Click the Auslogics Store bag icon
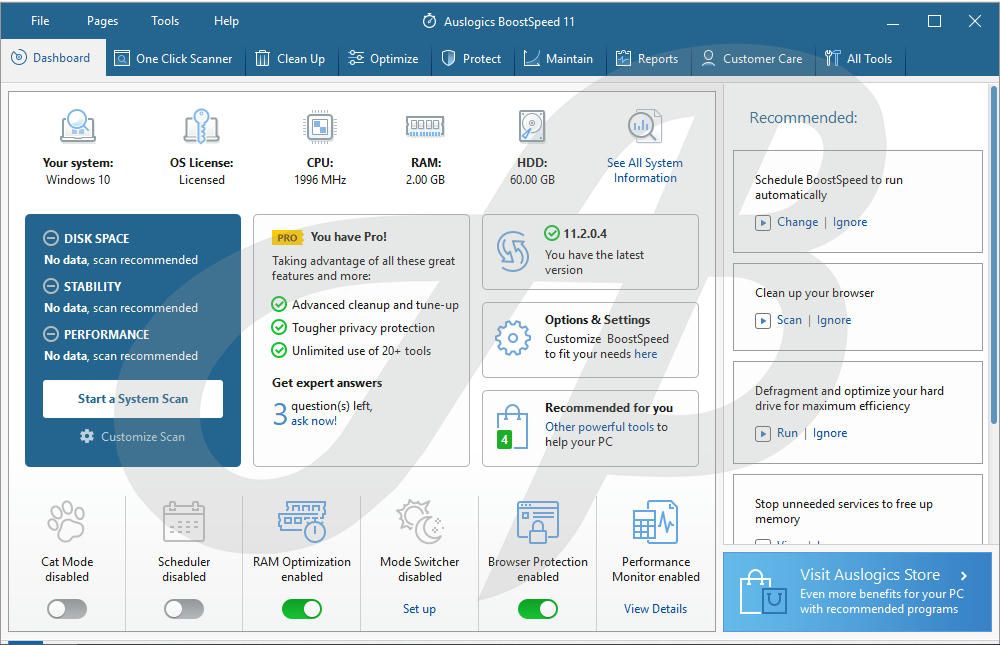Image resolution: width=1000 pixels, height=645 pixels. [x=763, y=592]
